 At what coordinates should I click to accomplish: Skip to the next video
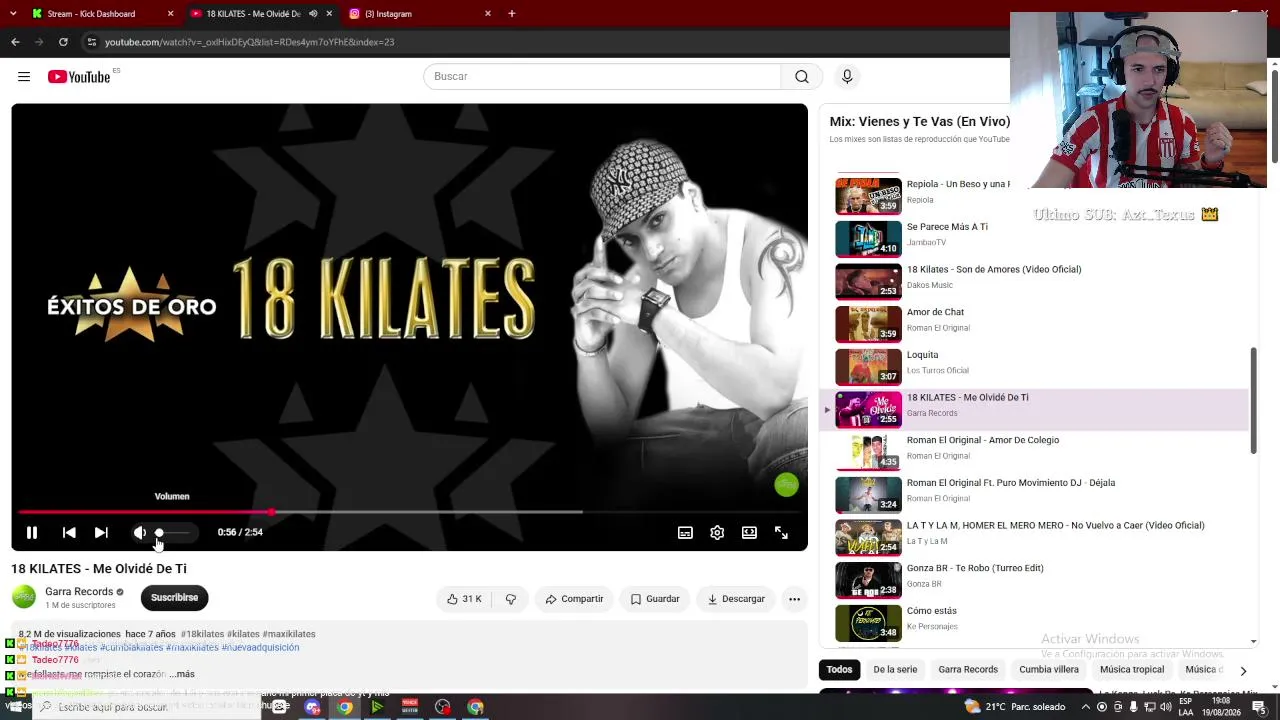point(101,533)
